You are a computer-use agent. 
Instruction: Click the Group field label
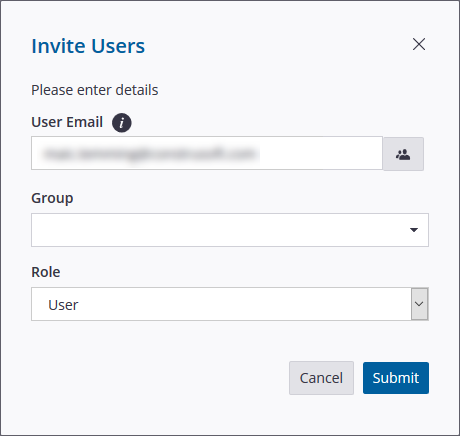[52, 198]
